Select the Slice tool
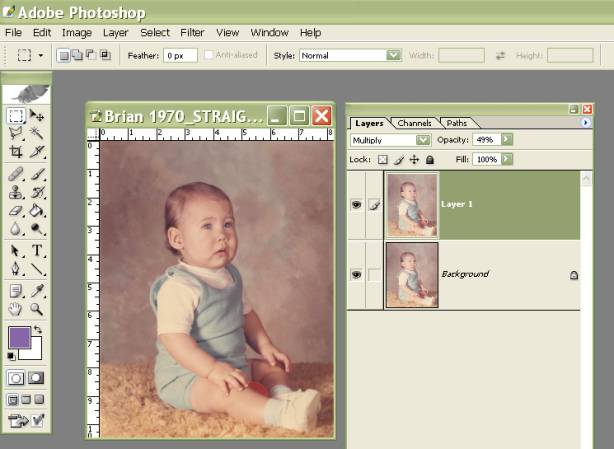The width and height of the screenshot is (614, 449). click(37, 151)
